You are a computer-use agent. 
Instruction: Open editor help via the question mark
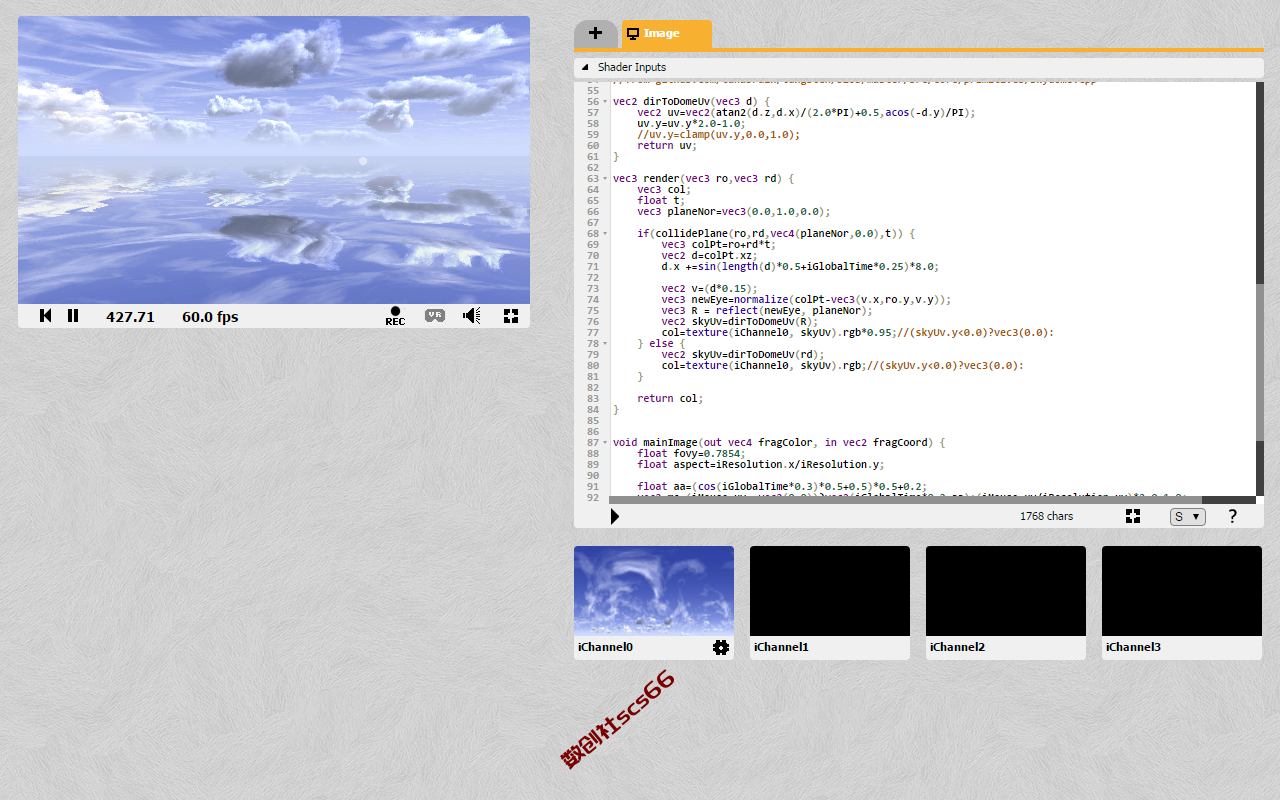pos(1233,516)
